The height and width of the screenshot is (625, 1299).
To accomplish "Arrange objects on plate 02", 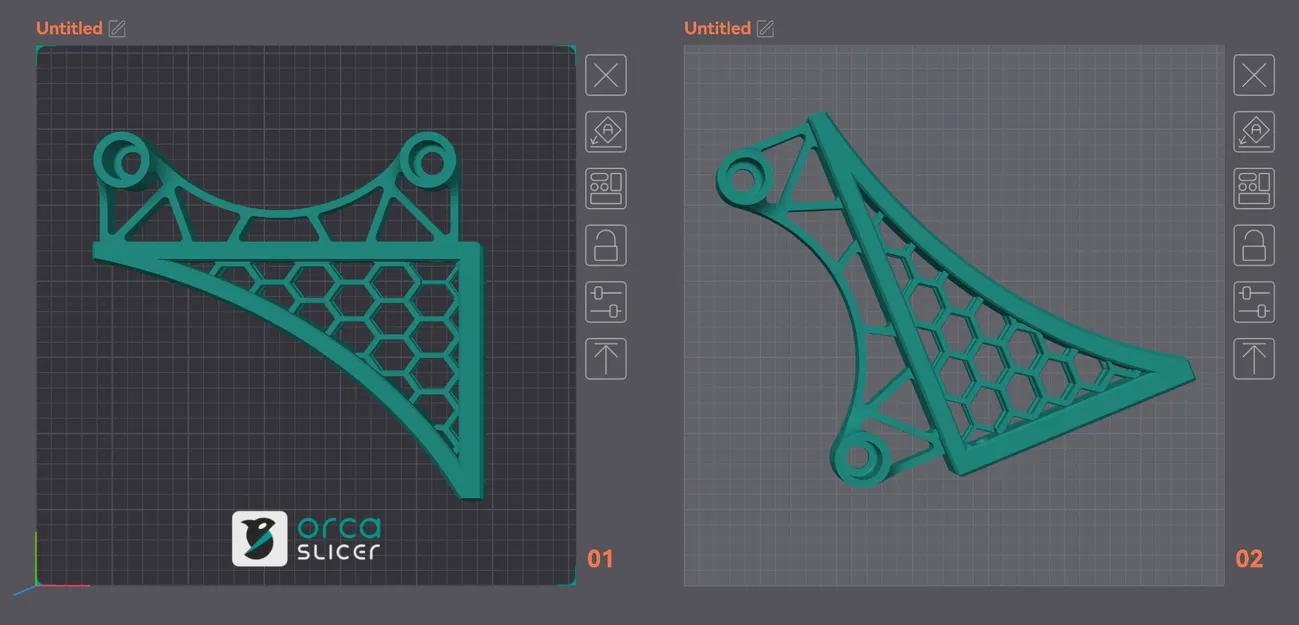I will point(1254,188).
